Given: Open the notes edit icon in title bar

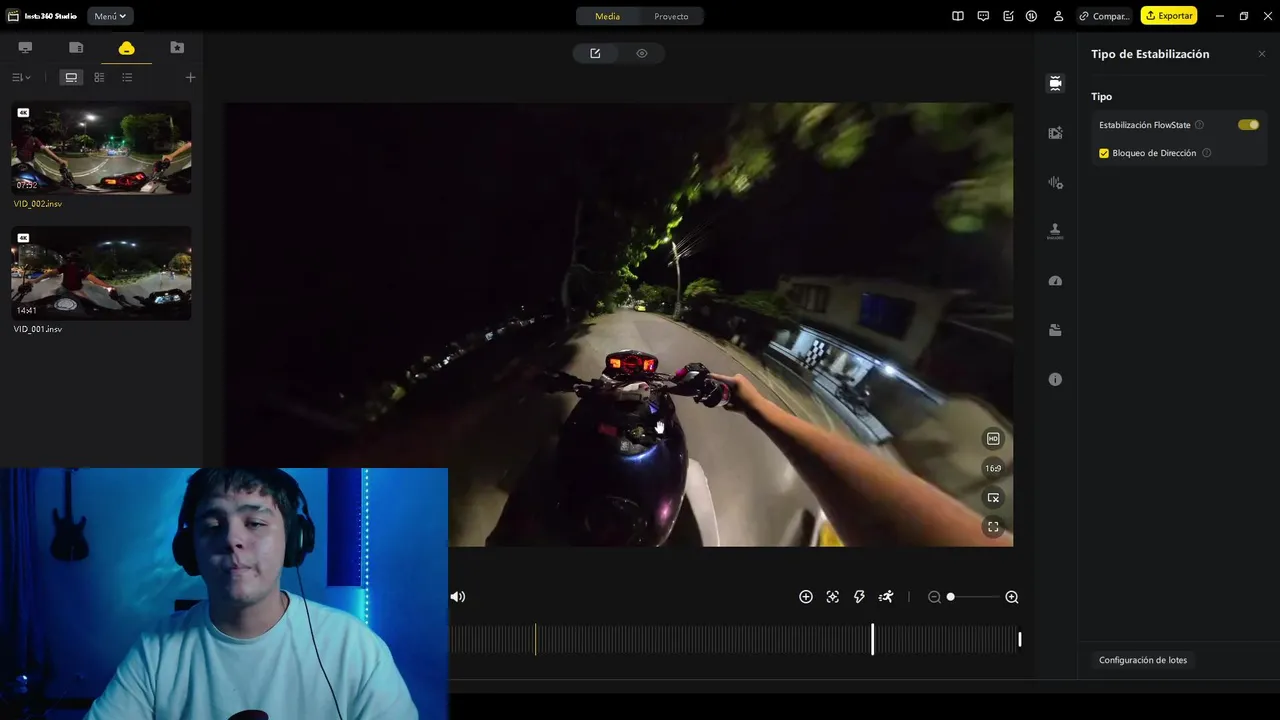Looking at the screenshot, I should (x=1008, y=16).
